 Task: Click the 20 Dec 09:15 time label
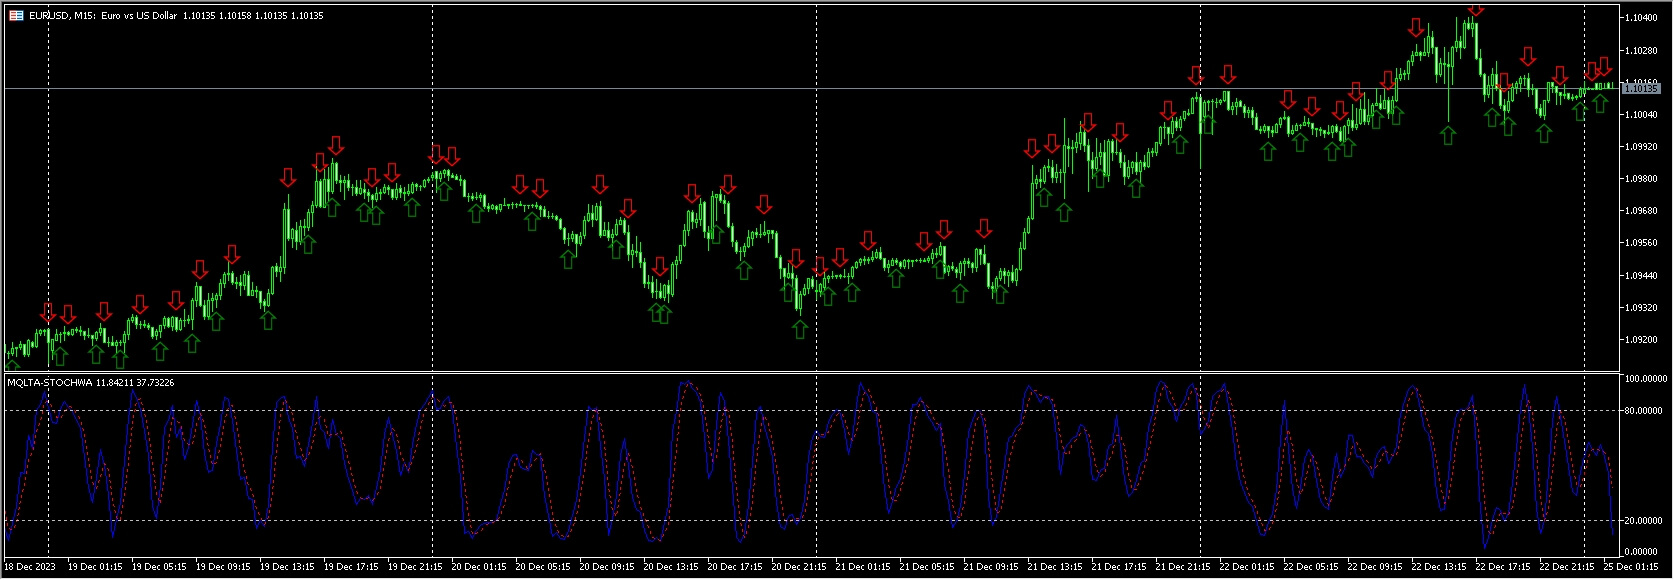(x=607, y=567)
